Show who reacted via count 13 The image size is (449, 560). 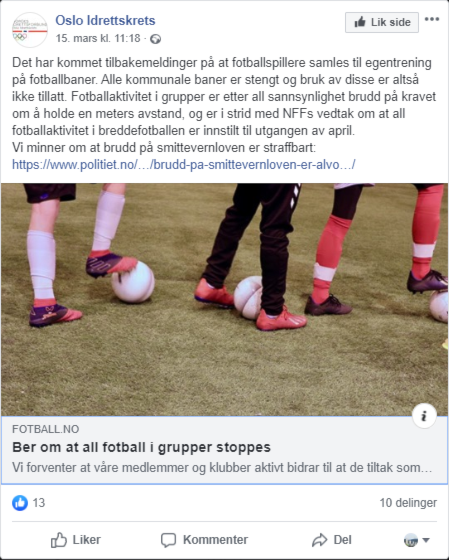pyautogui.click(x=39, y=503)
